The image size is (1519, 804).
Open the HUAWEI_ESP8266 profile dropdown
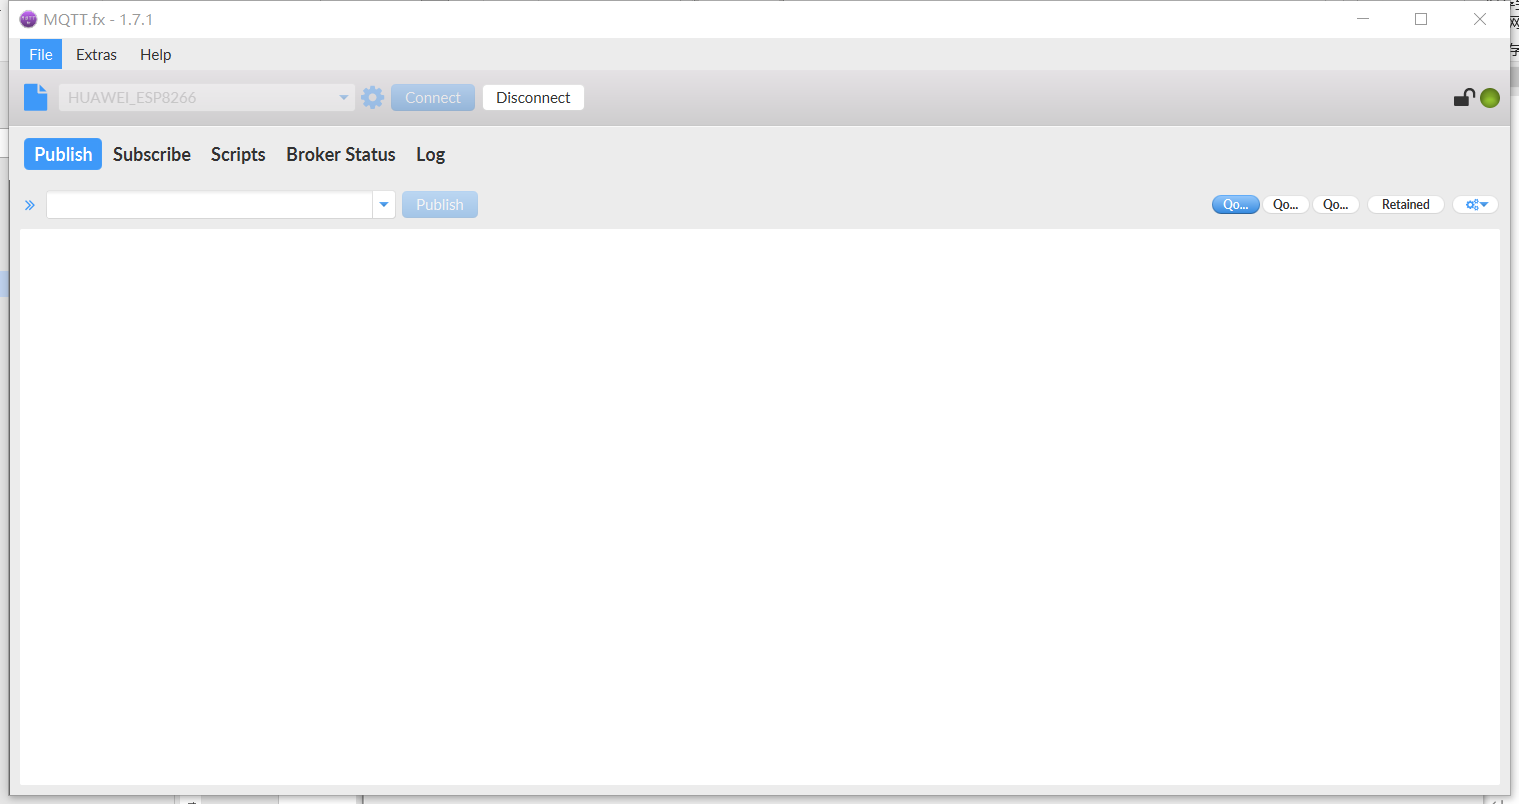[207, 97]
